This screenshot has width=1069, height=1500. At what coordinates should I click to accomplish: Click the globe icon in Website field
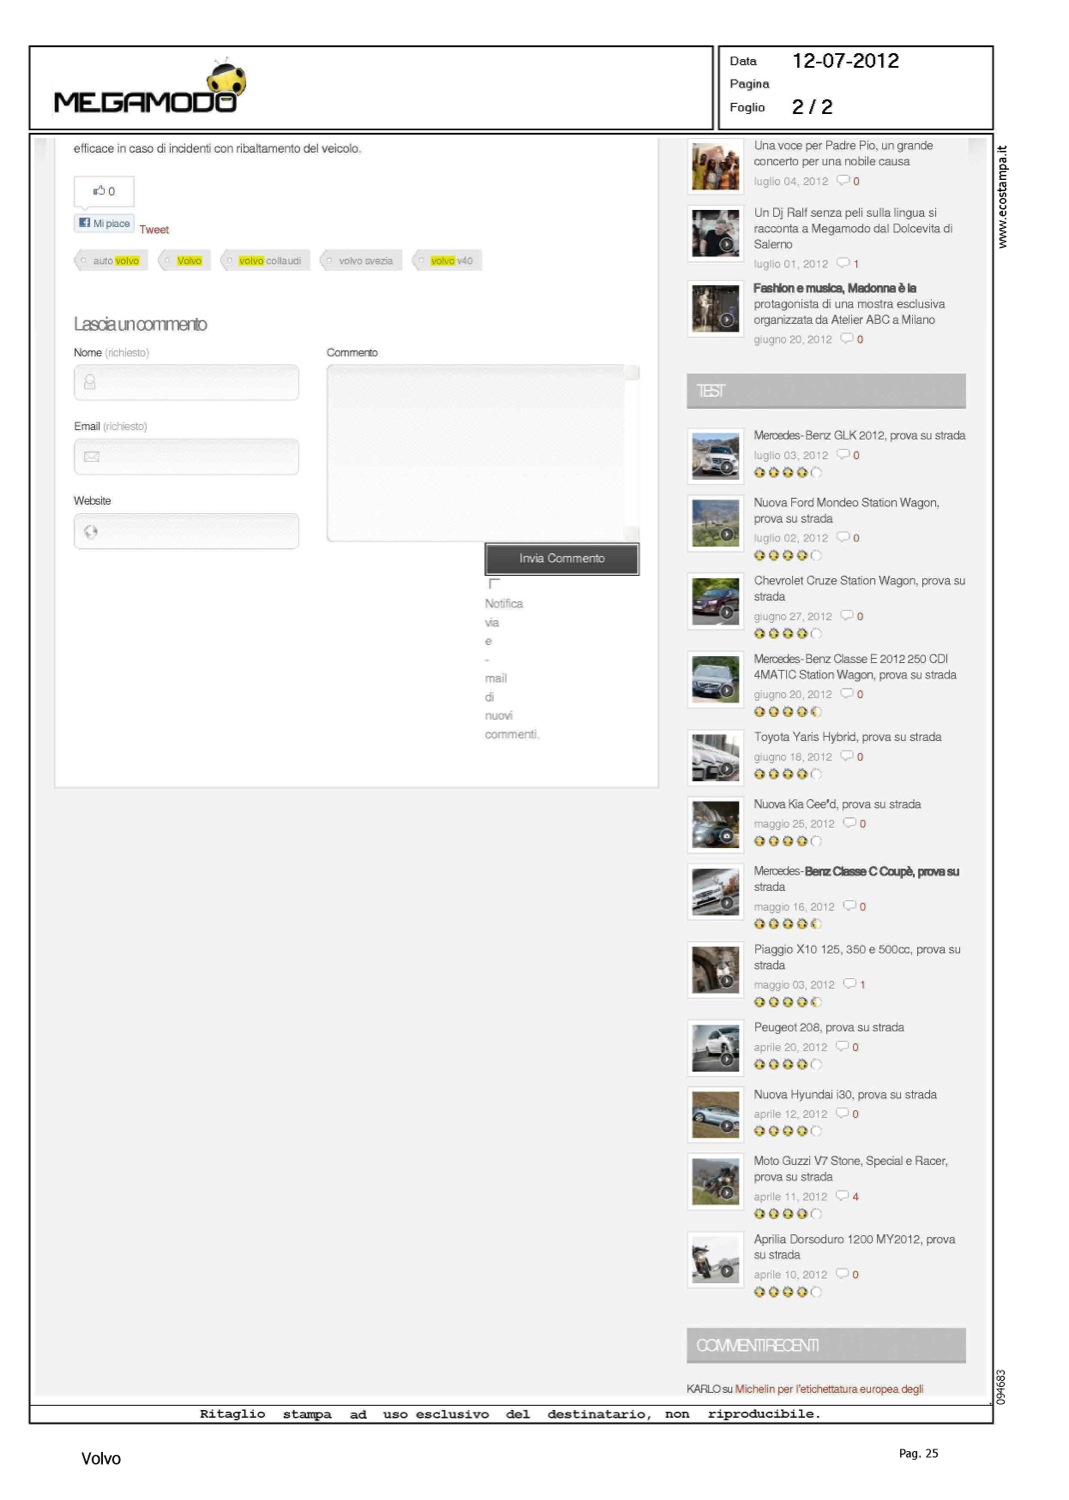click(x=91, y=532)
